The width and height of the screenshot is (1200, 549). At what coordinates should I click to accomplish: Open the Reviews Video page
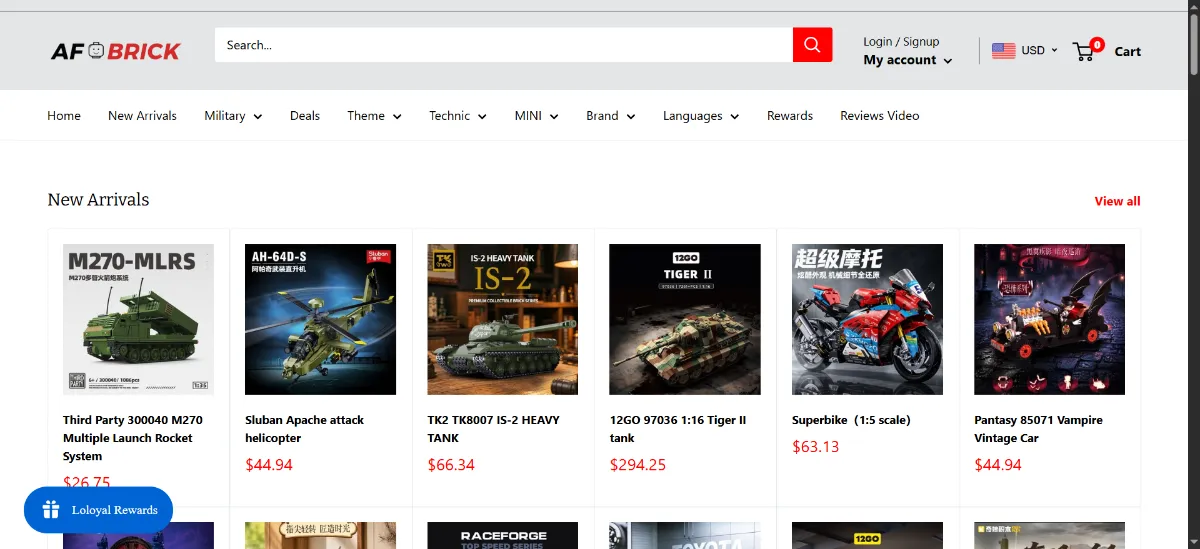(880, 116)
